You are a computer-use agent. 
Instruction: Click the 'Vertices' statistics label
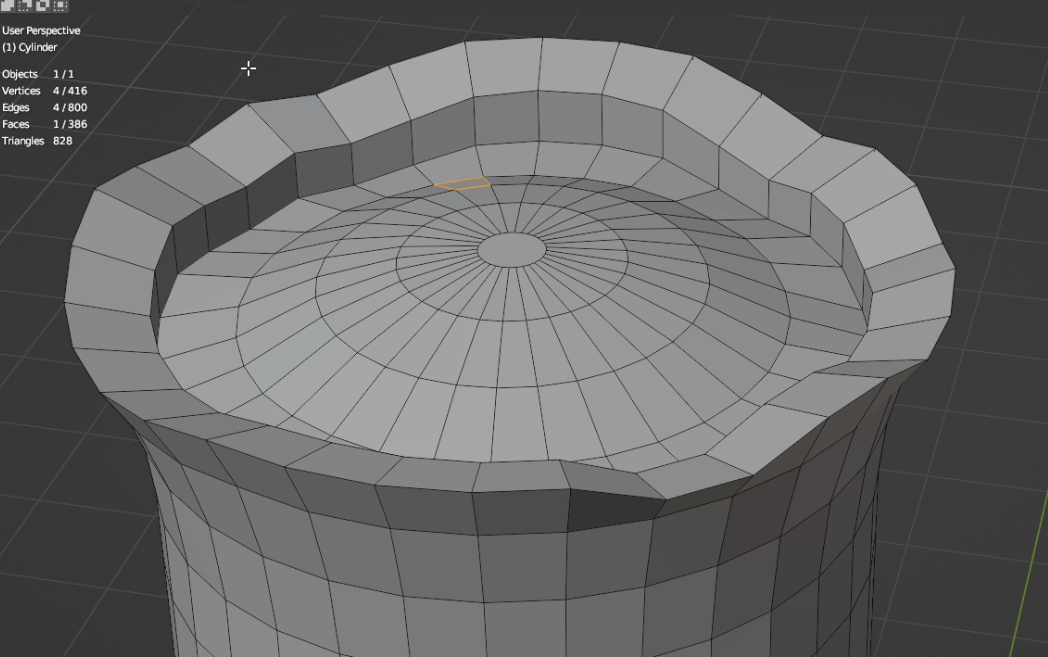(x=21, y=91)
